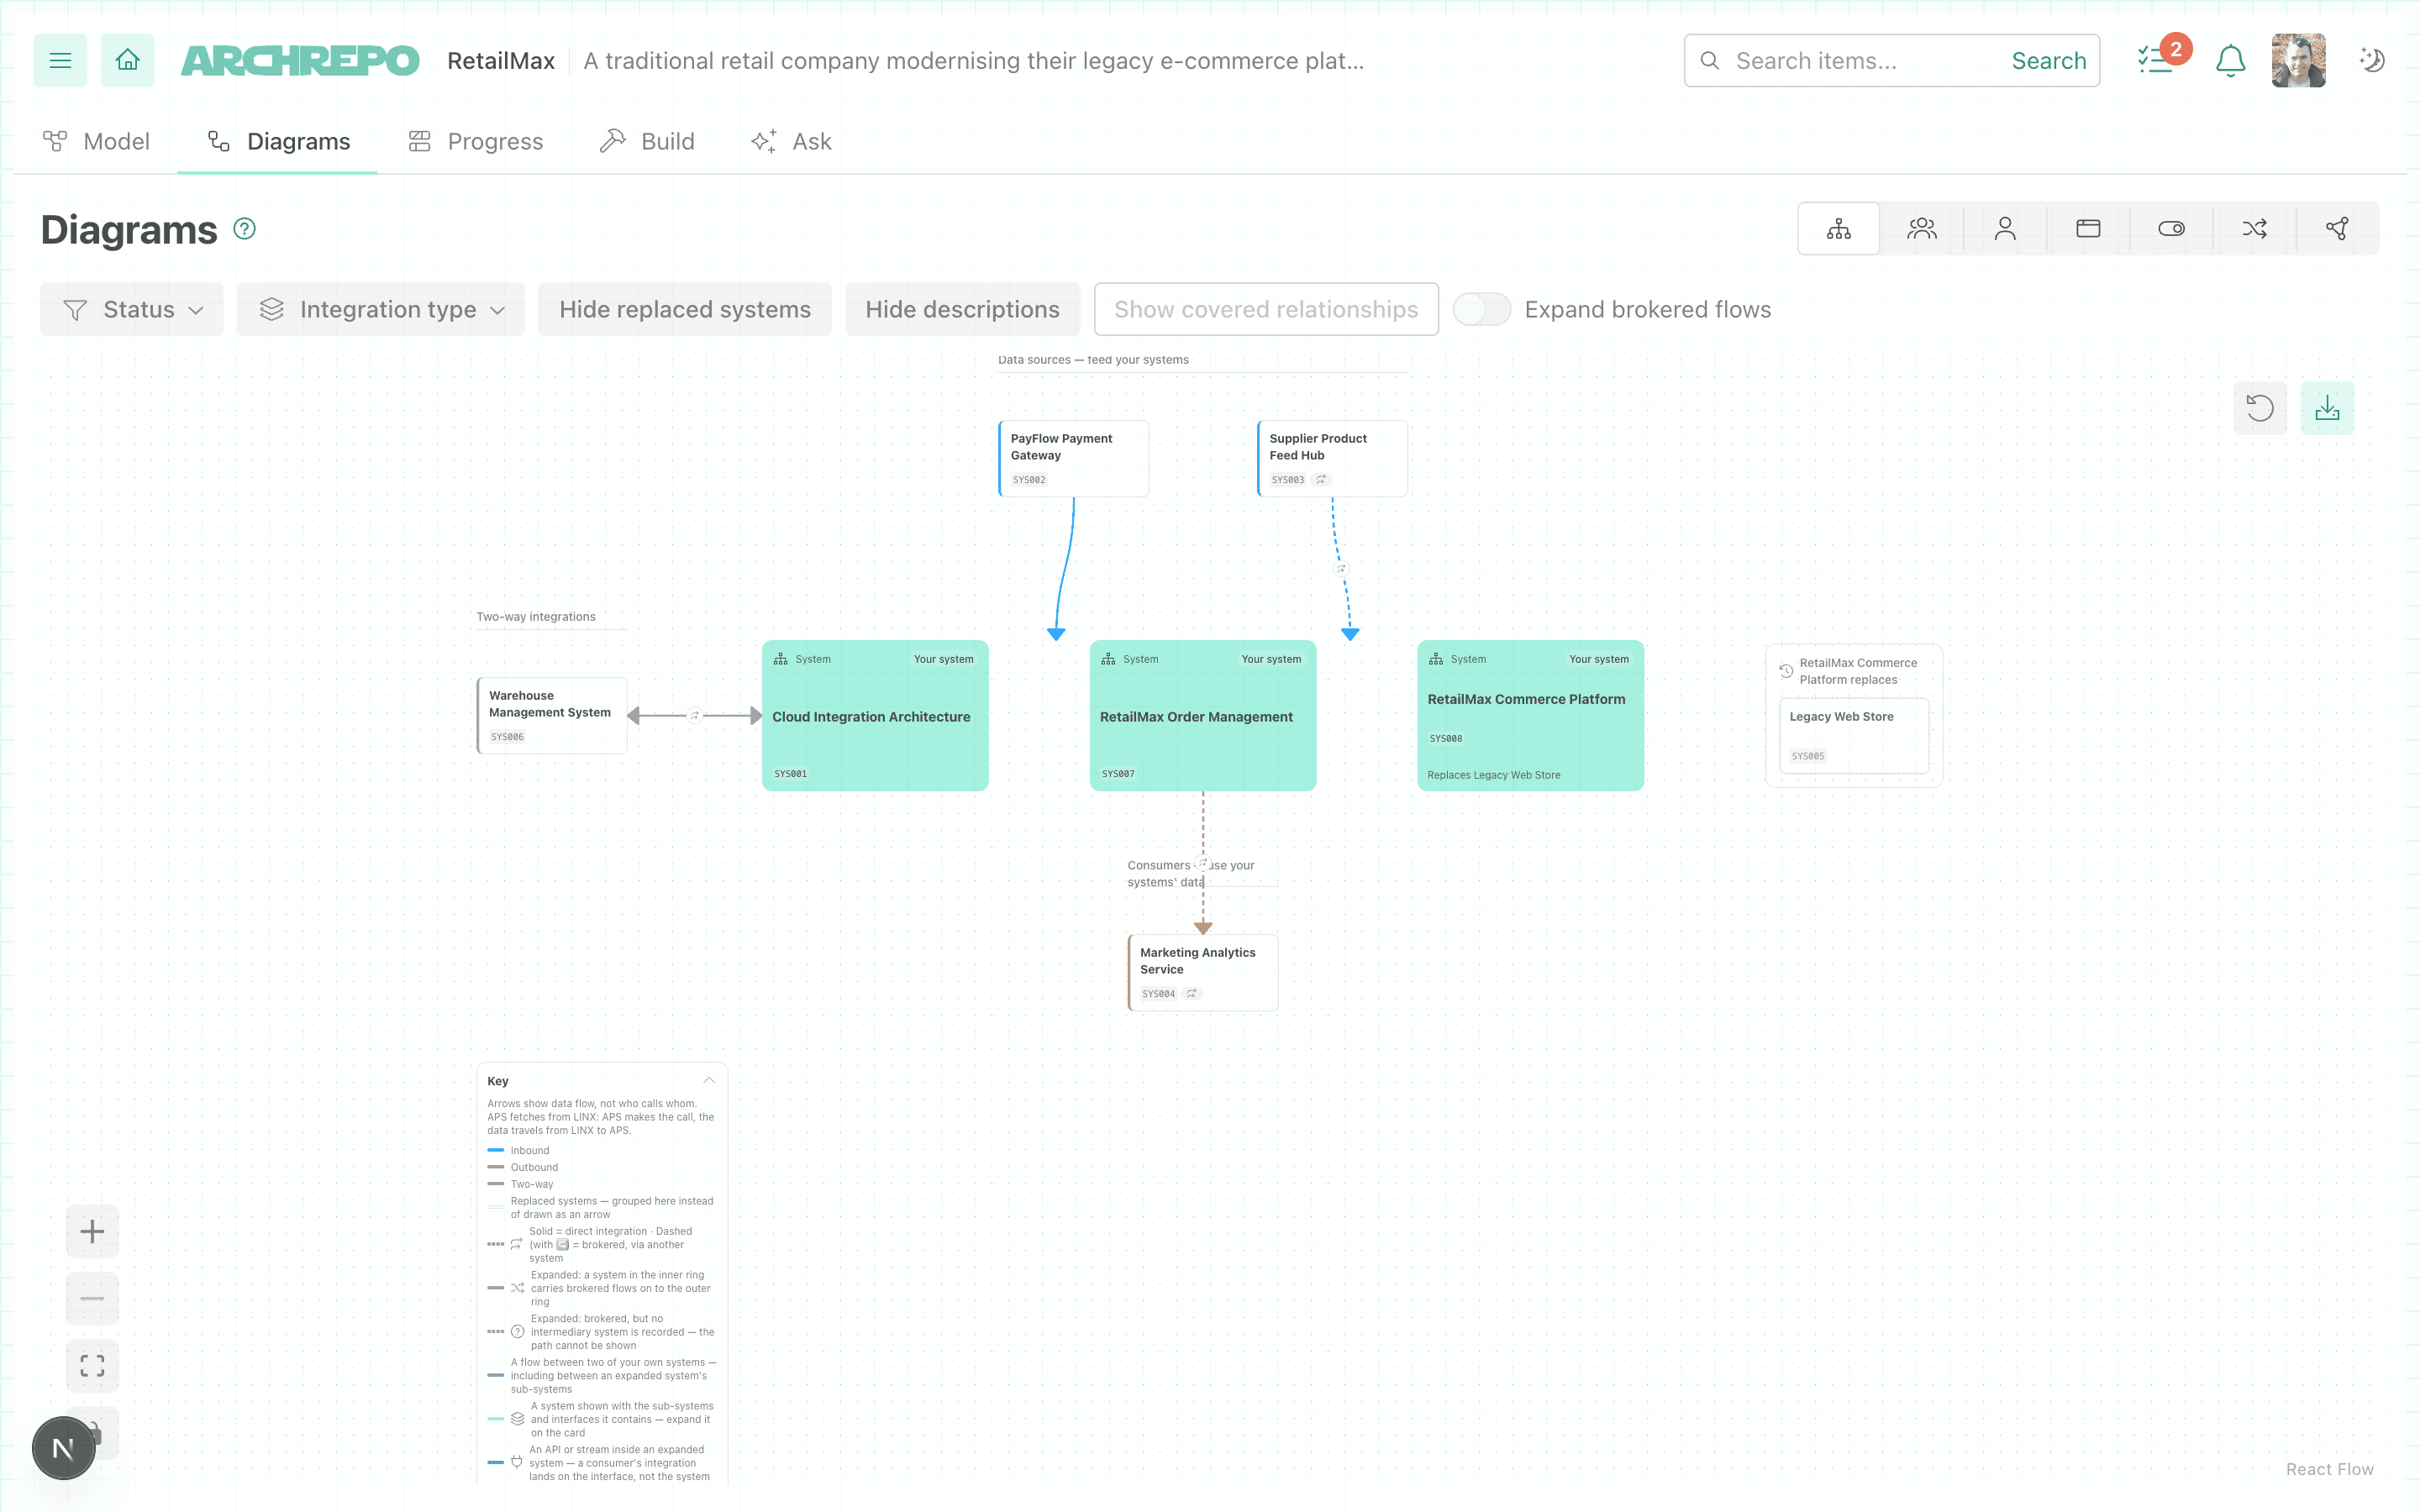Screen dimensions: 2420x1512
Task: Select the share-nodes diagram view
Action: click(x=2337, y=229)
